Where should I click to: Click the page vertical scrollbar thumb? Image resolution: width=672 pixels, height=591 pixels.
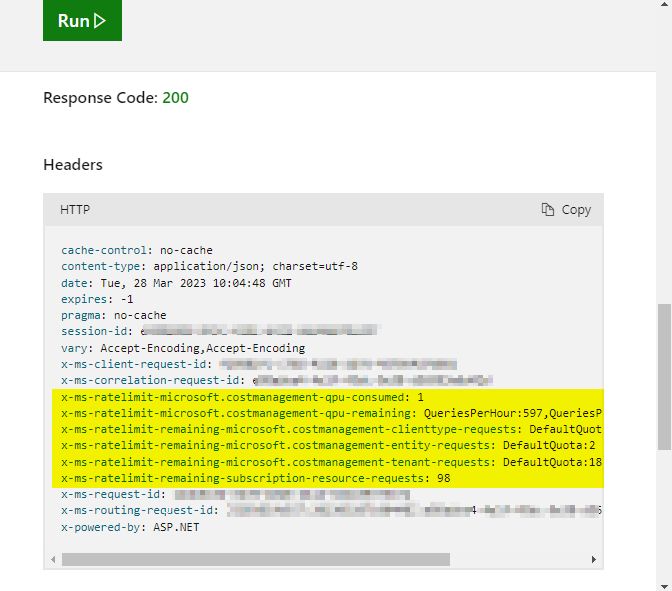click(664, 377)
